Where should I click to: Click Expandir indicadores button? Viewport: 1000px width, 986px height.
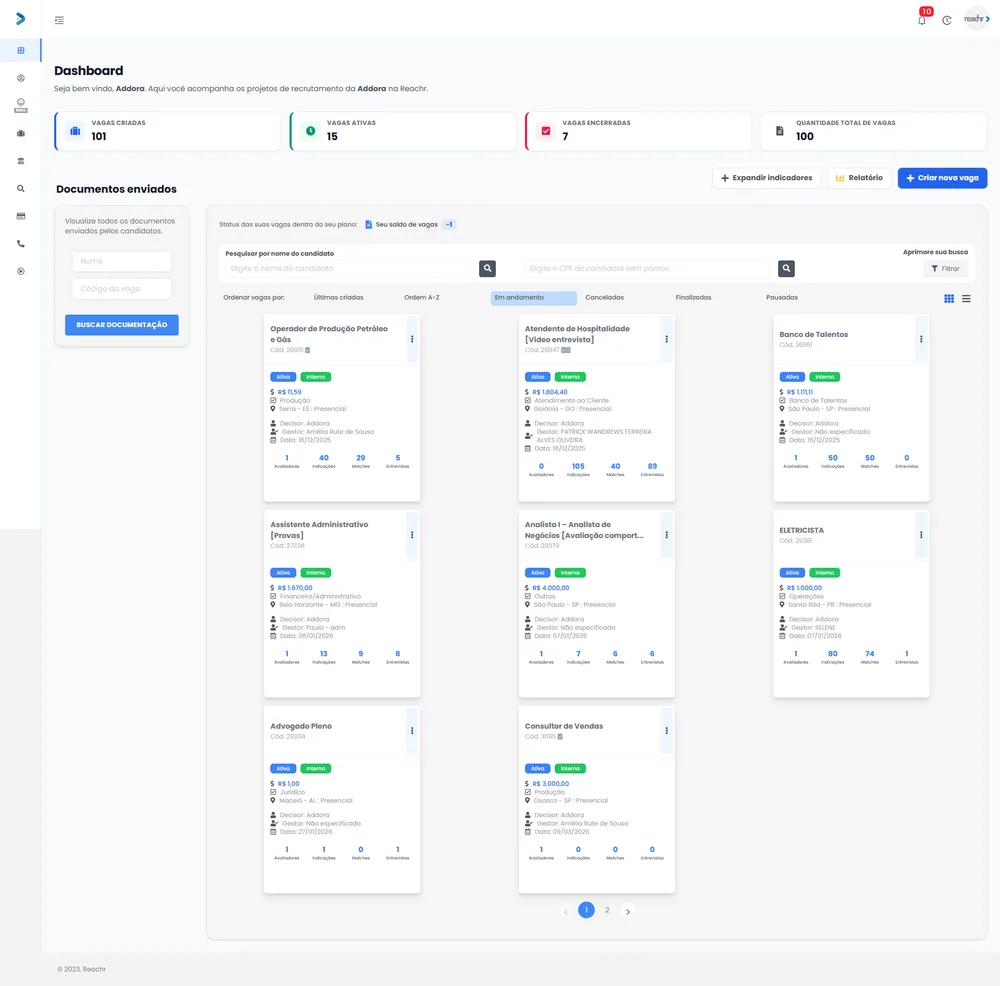(x=767, y=178)
